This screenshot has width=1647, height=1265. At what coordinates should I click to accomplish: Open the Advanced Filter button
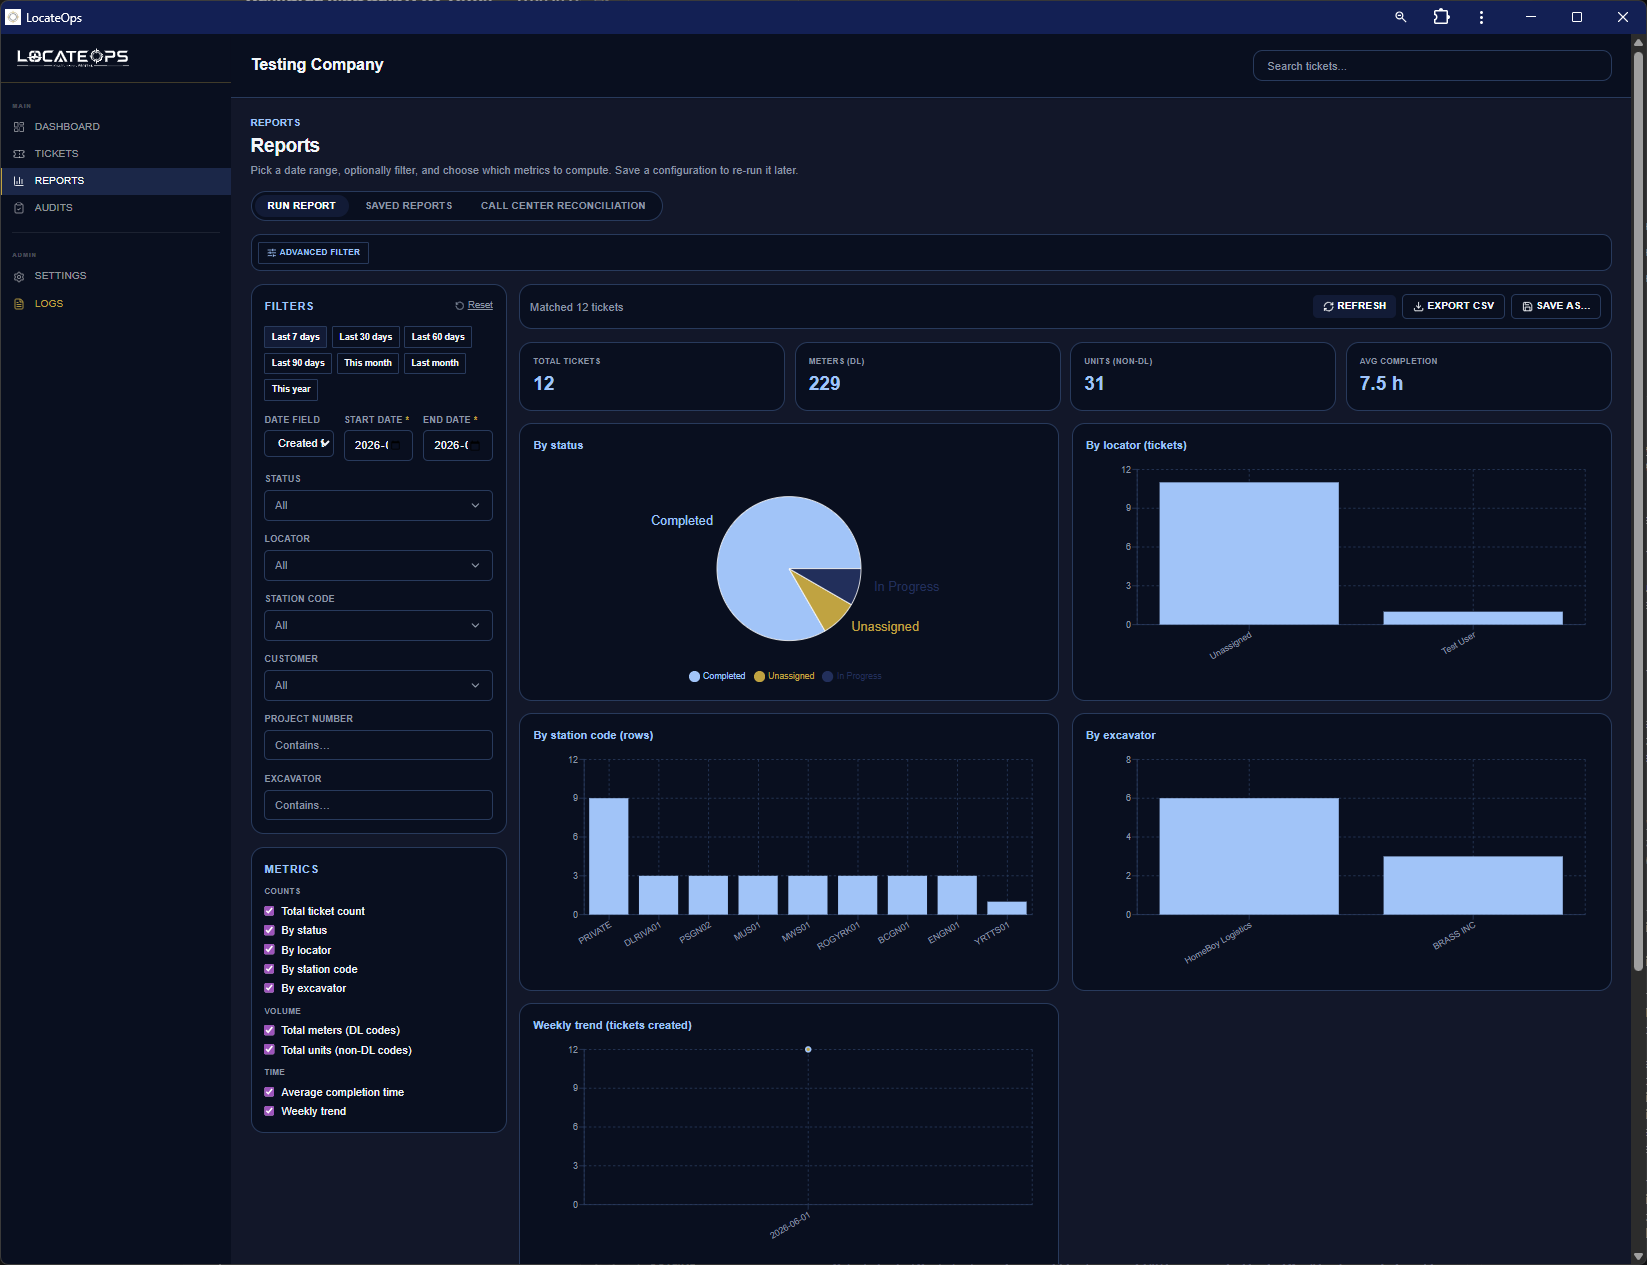(313, 253)
